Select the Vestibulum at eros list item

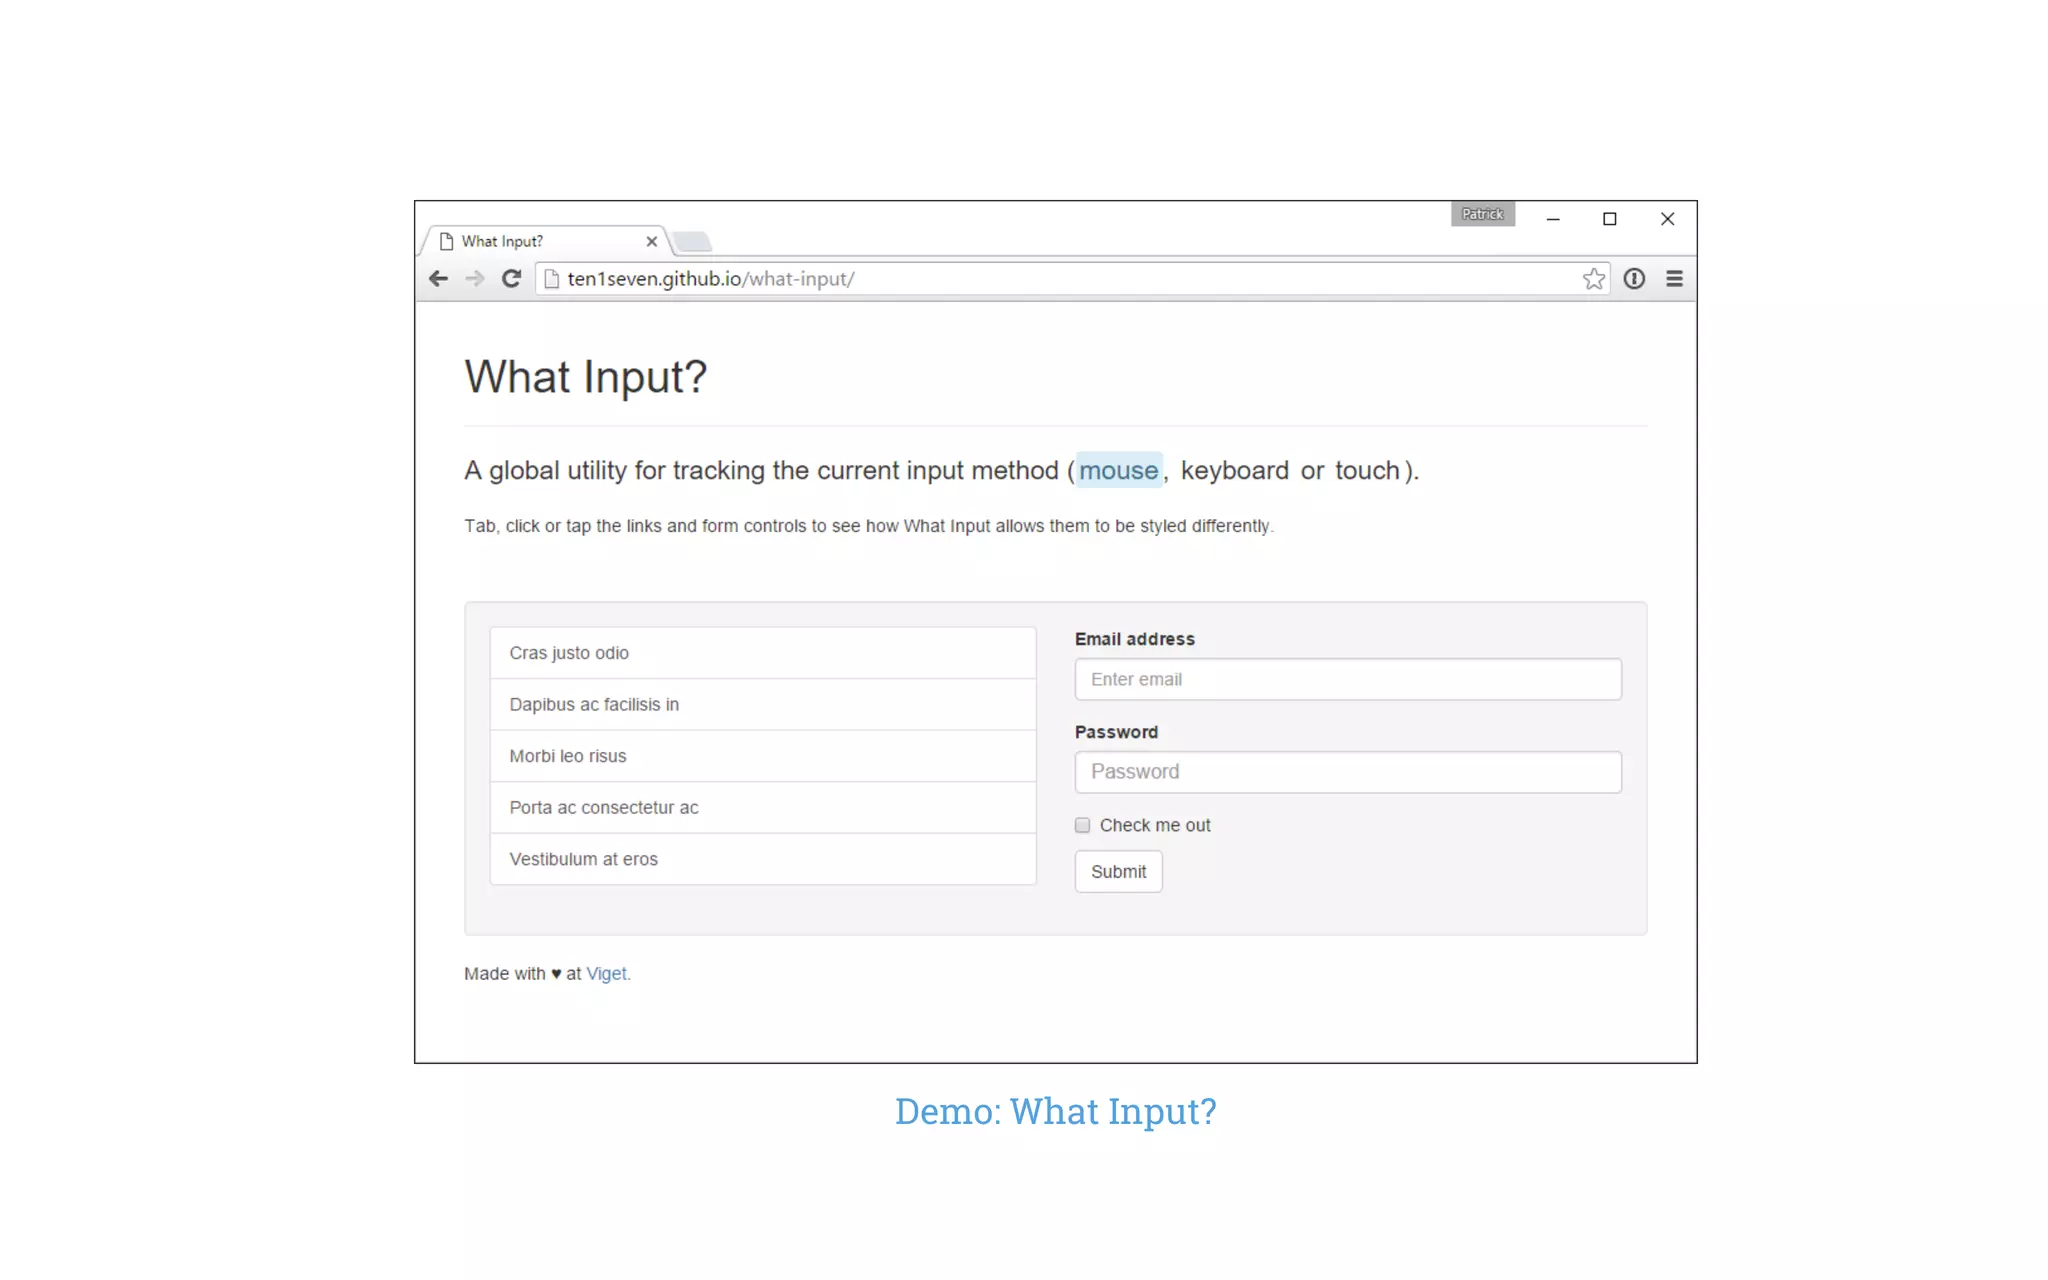[763, 859]
